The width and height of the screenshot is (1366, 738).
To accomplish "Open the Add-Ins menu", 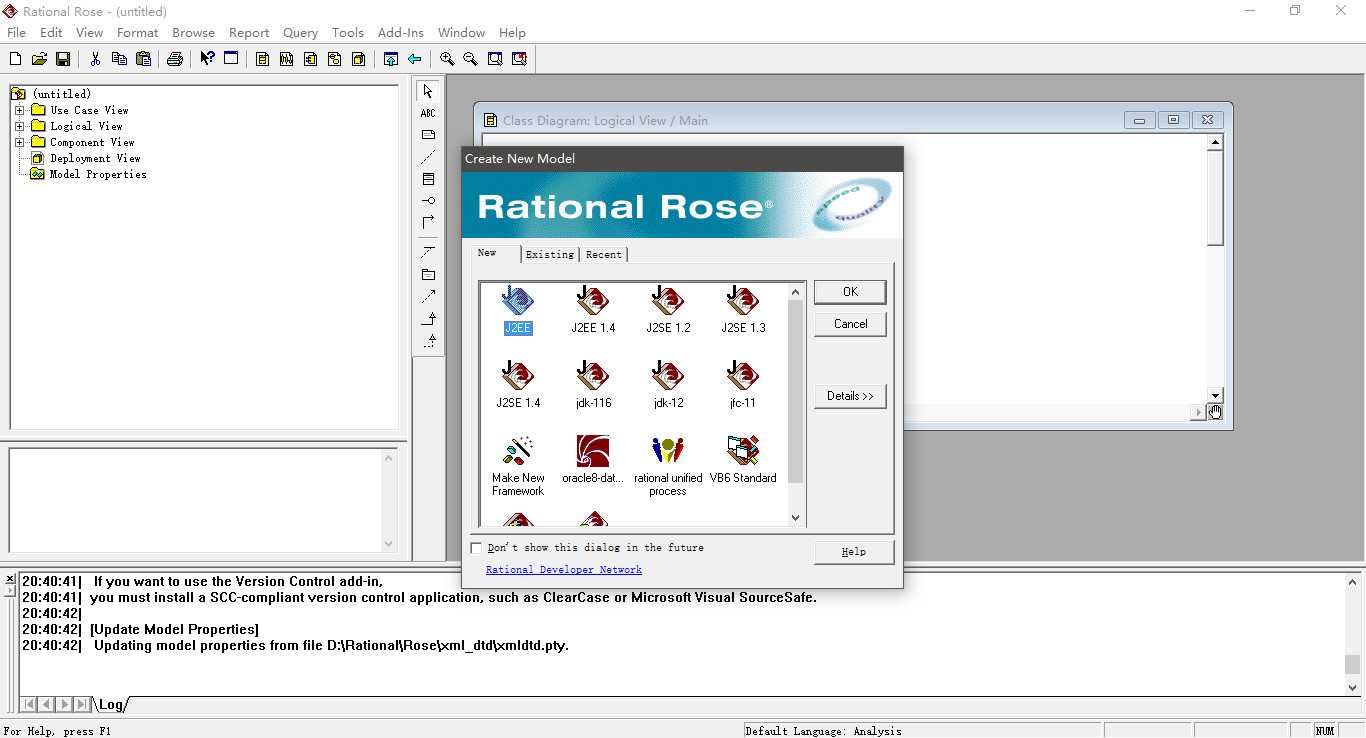I will 401,32.
